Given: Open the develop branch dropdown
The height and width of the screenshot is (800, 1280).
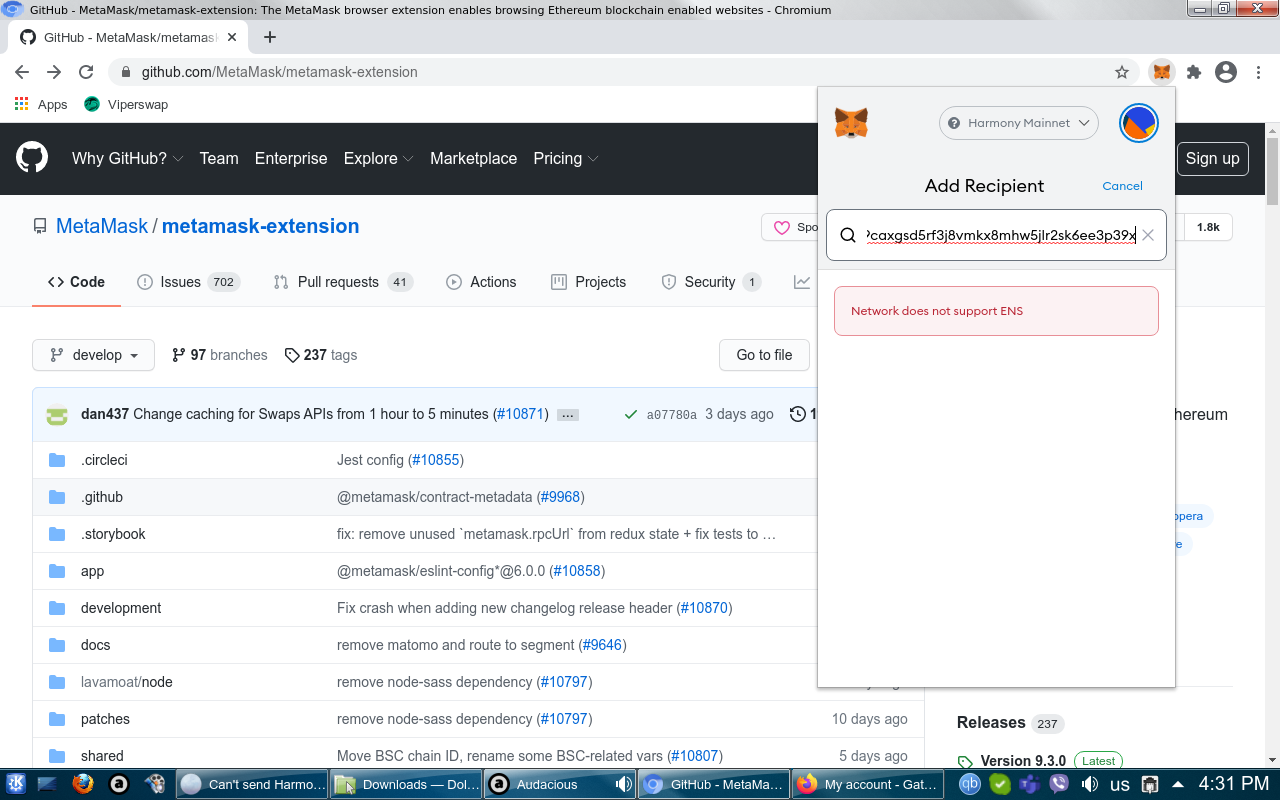Looking at the screenshot, I should click(93, 355).
